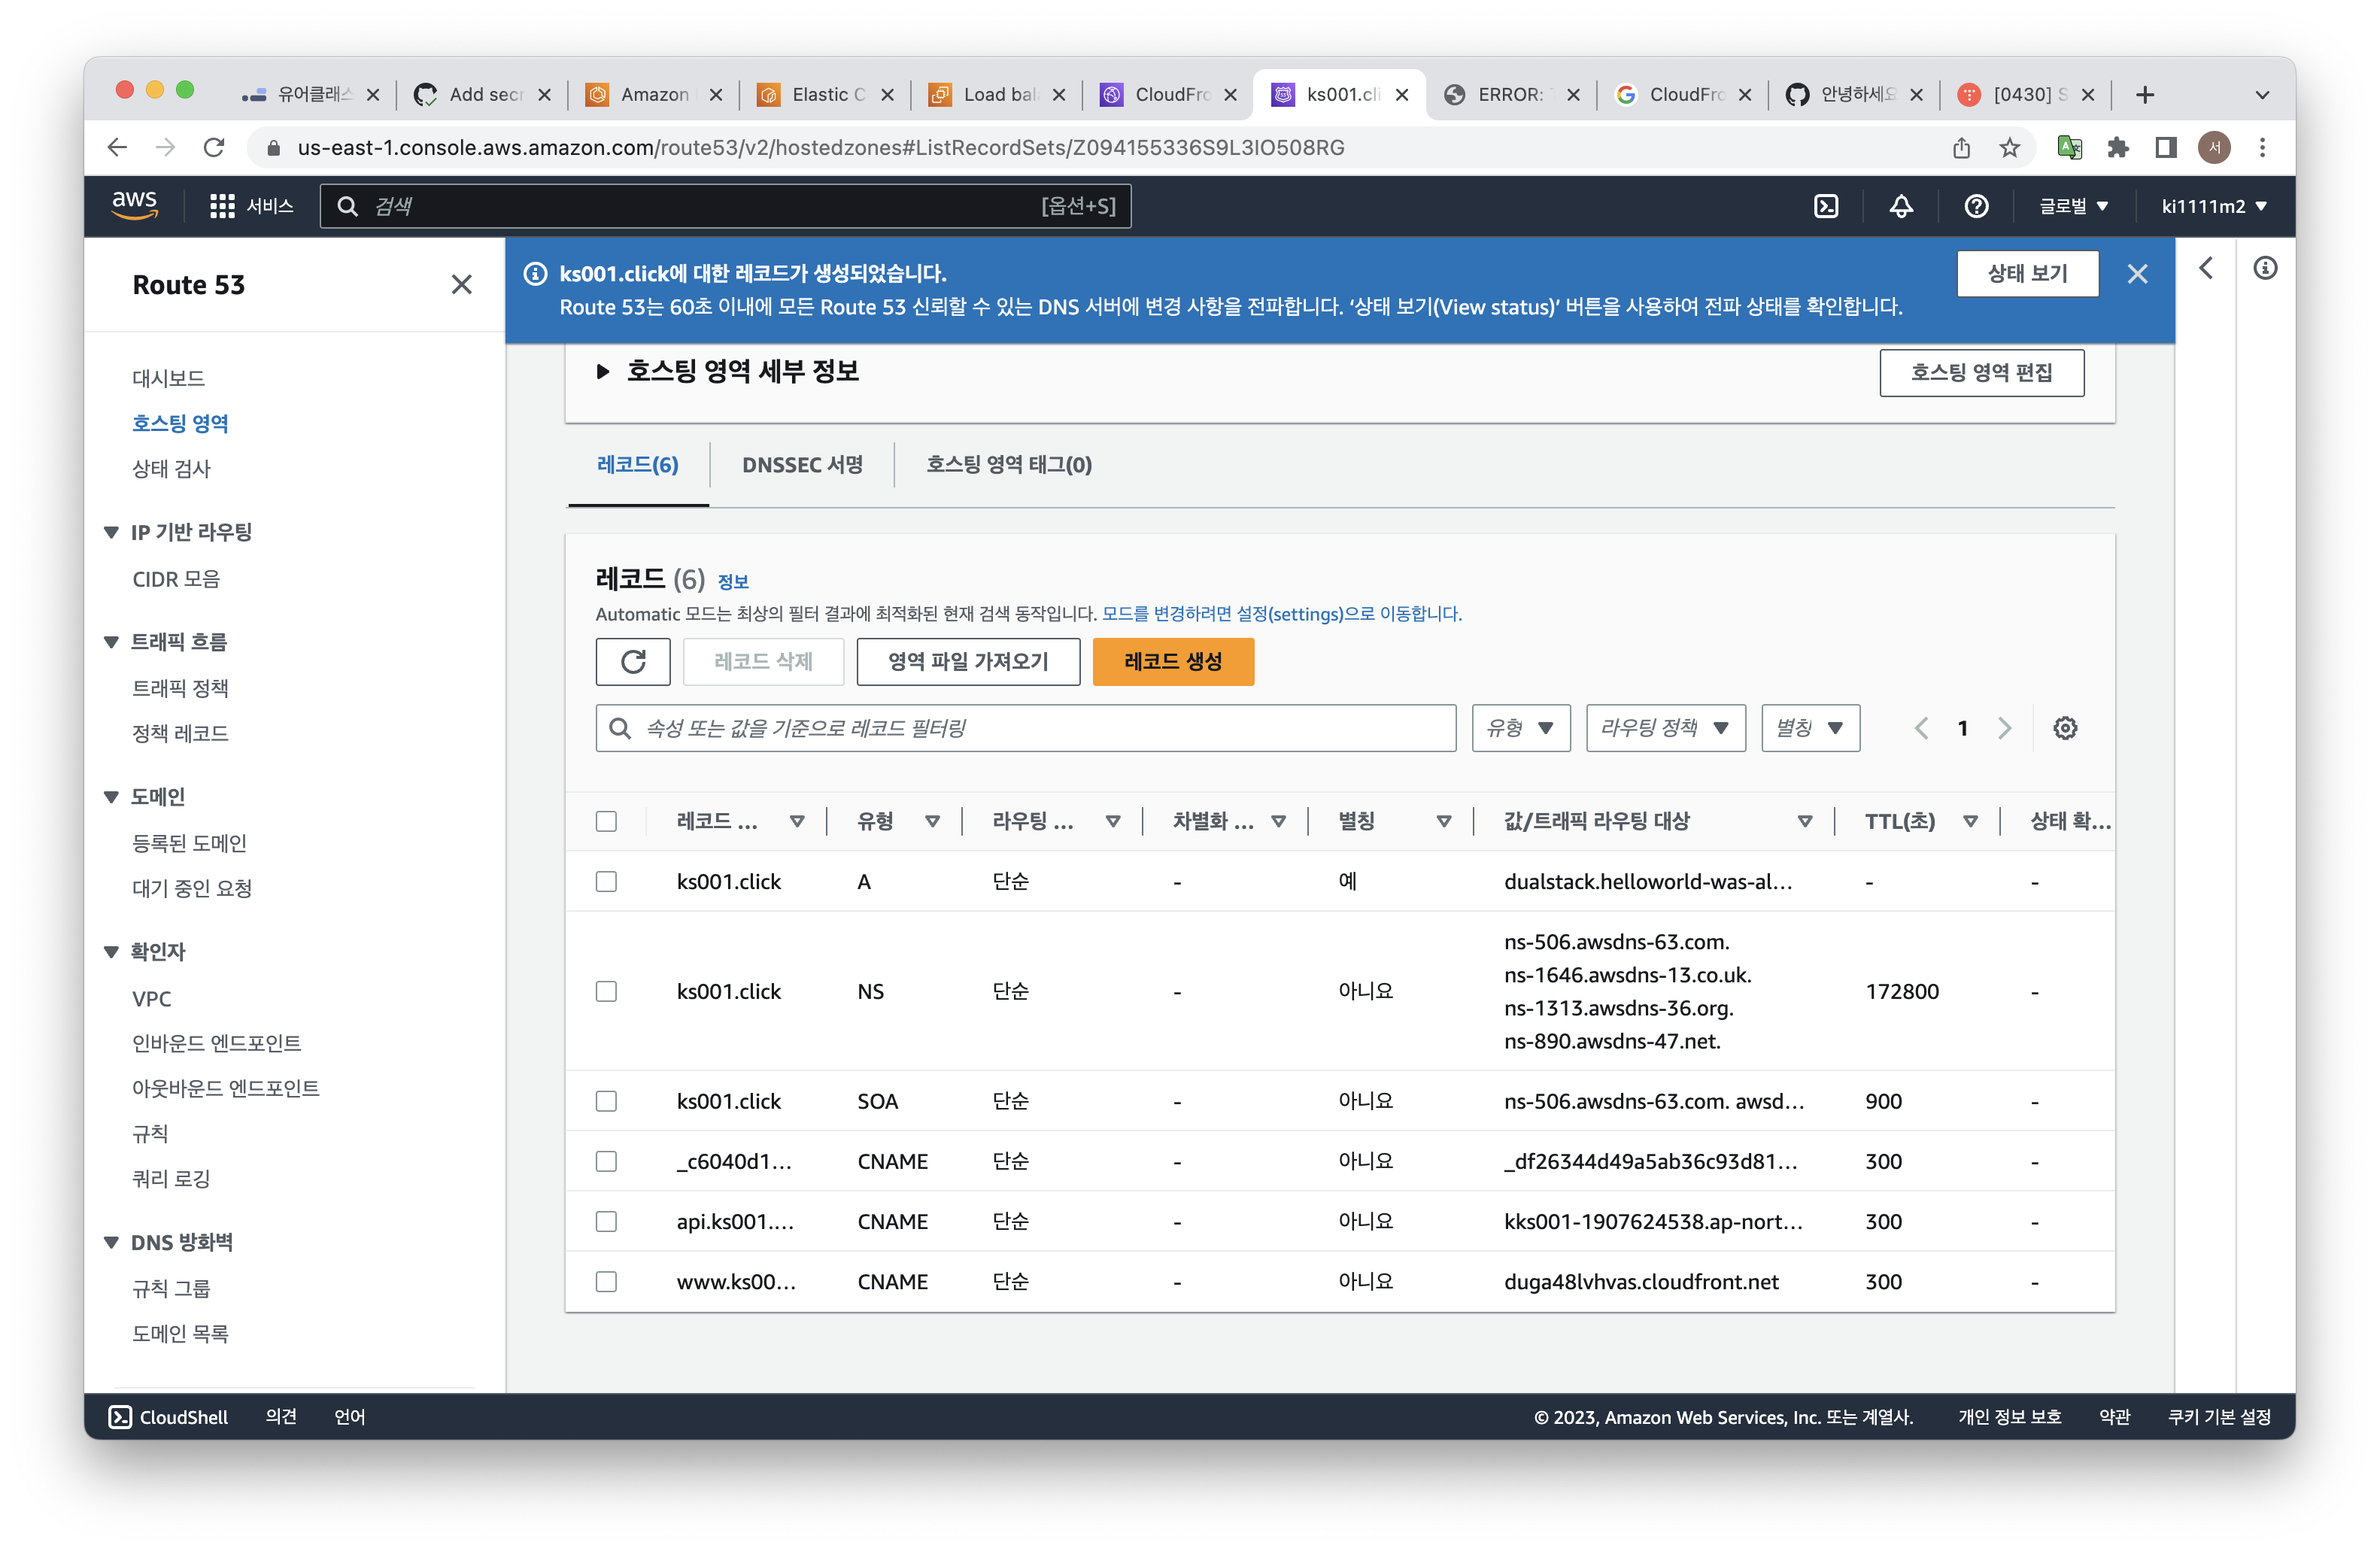The height and width of the screenshot is (1551, 2380).
Task: Check the ks001.click SOA record
Action: (606, 1102)
